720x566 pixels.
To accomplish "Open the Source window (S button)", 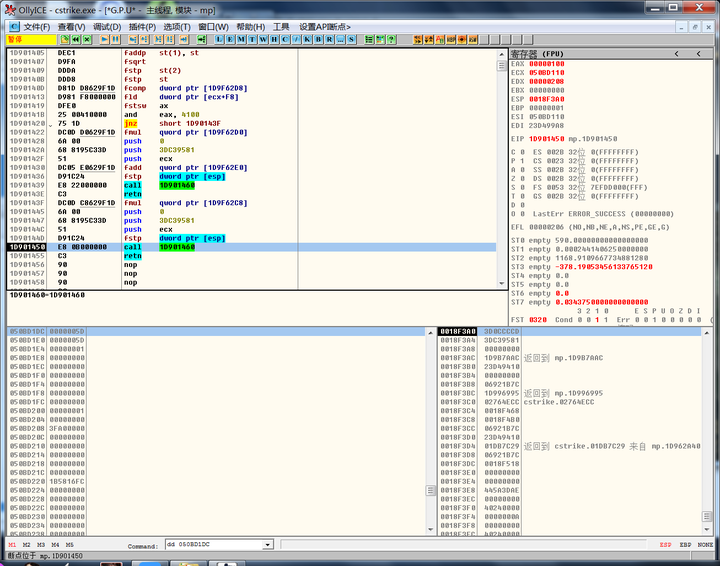I will (x=351, y=39).
